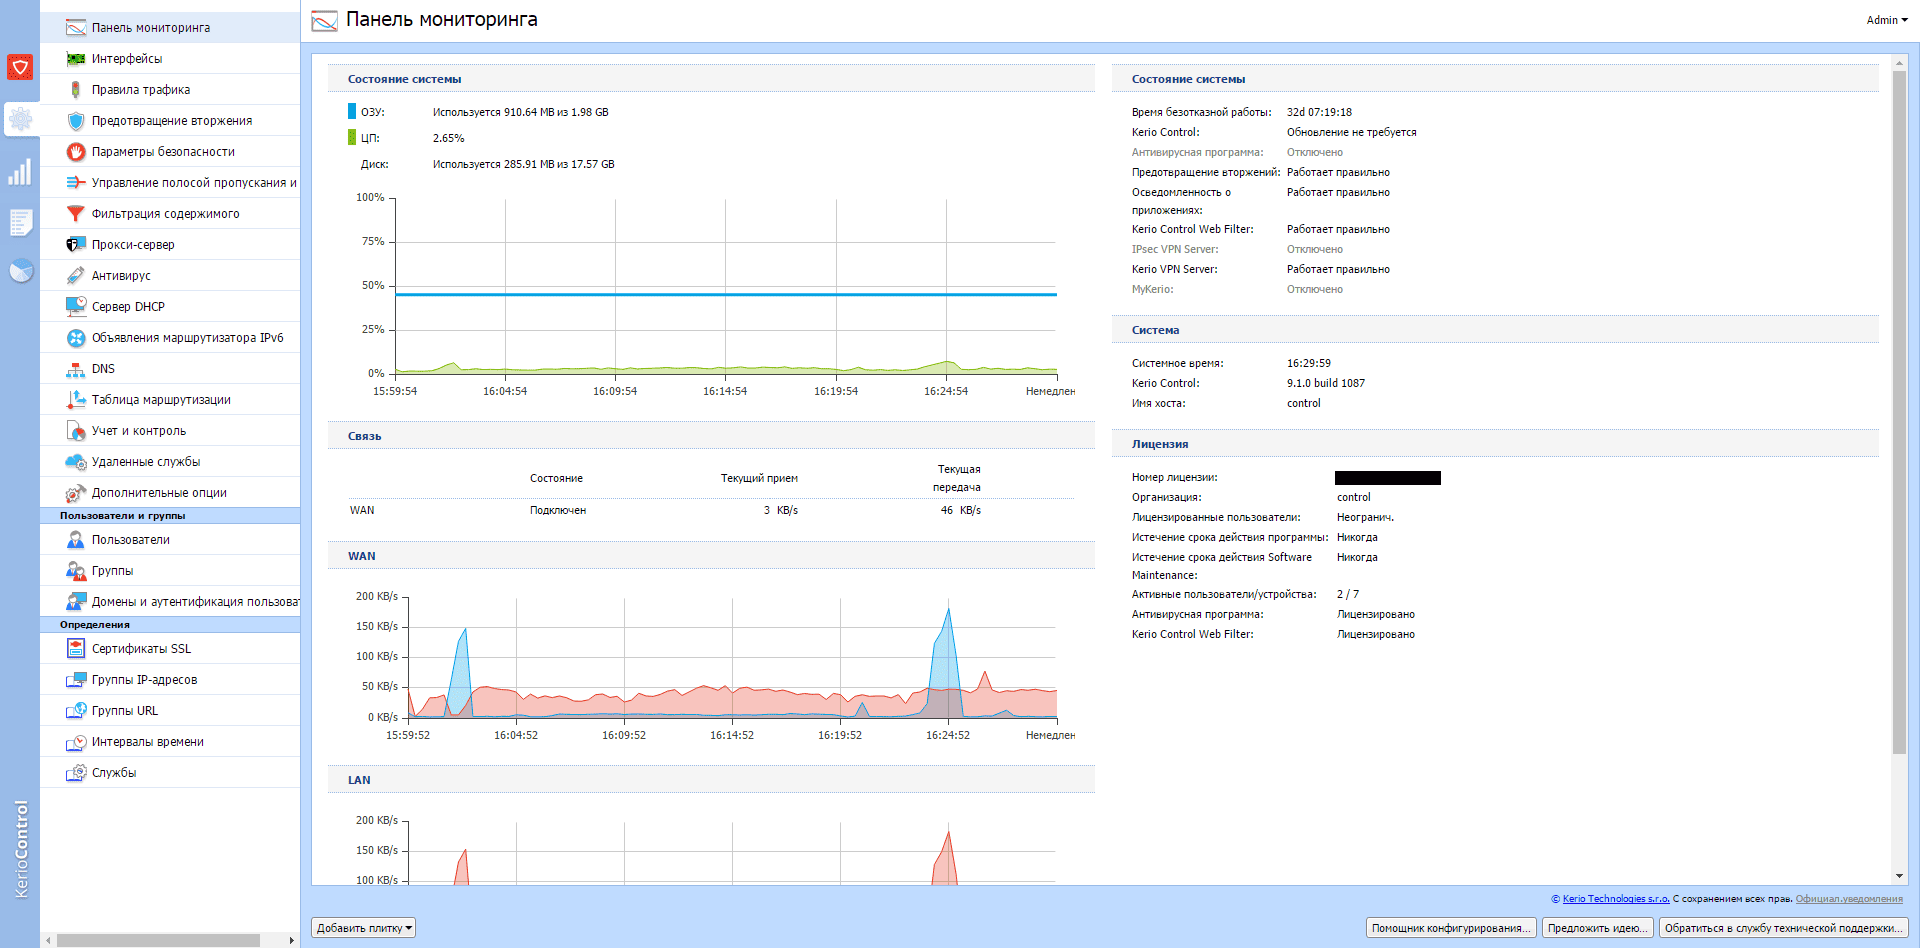
Task: Click Помощник конфигурирования button
Action: point(1450,928)
